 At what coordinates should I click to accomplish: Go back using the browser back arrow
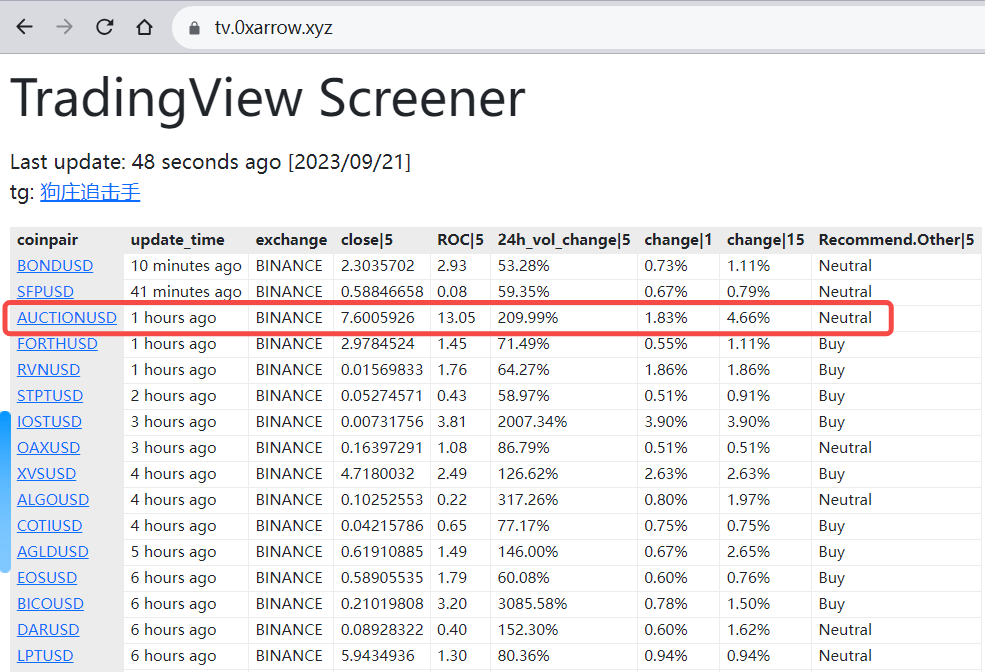pos(24,27)
